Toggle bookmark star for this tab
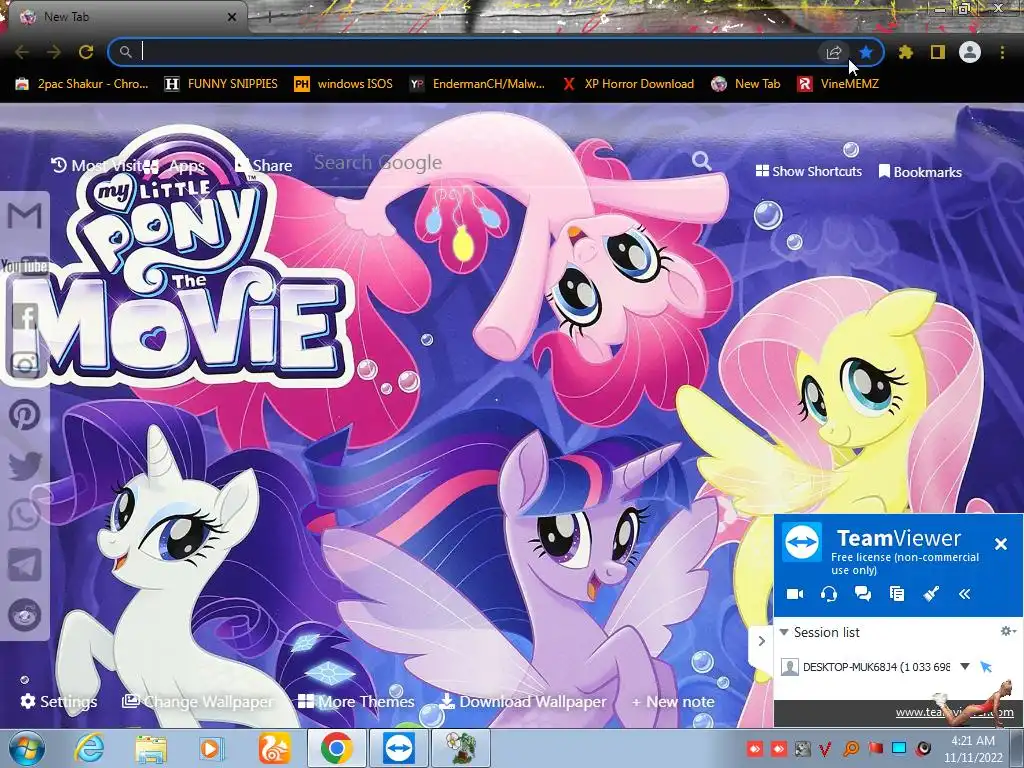Viewport: 1024px width, 768px height. pos(866,52)
